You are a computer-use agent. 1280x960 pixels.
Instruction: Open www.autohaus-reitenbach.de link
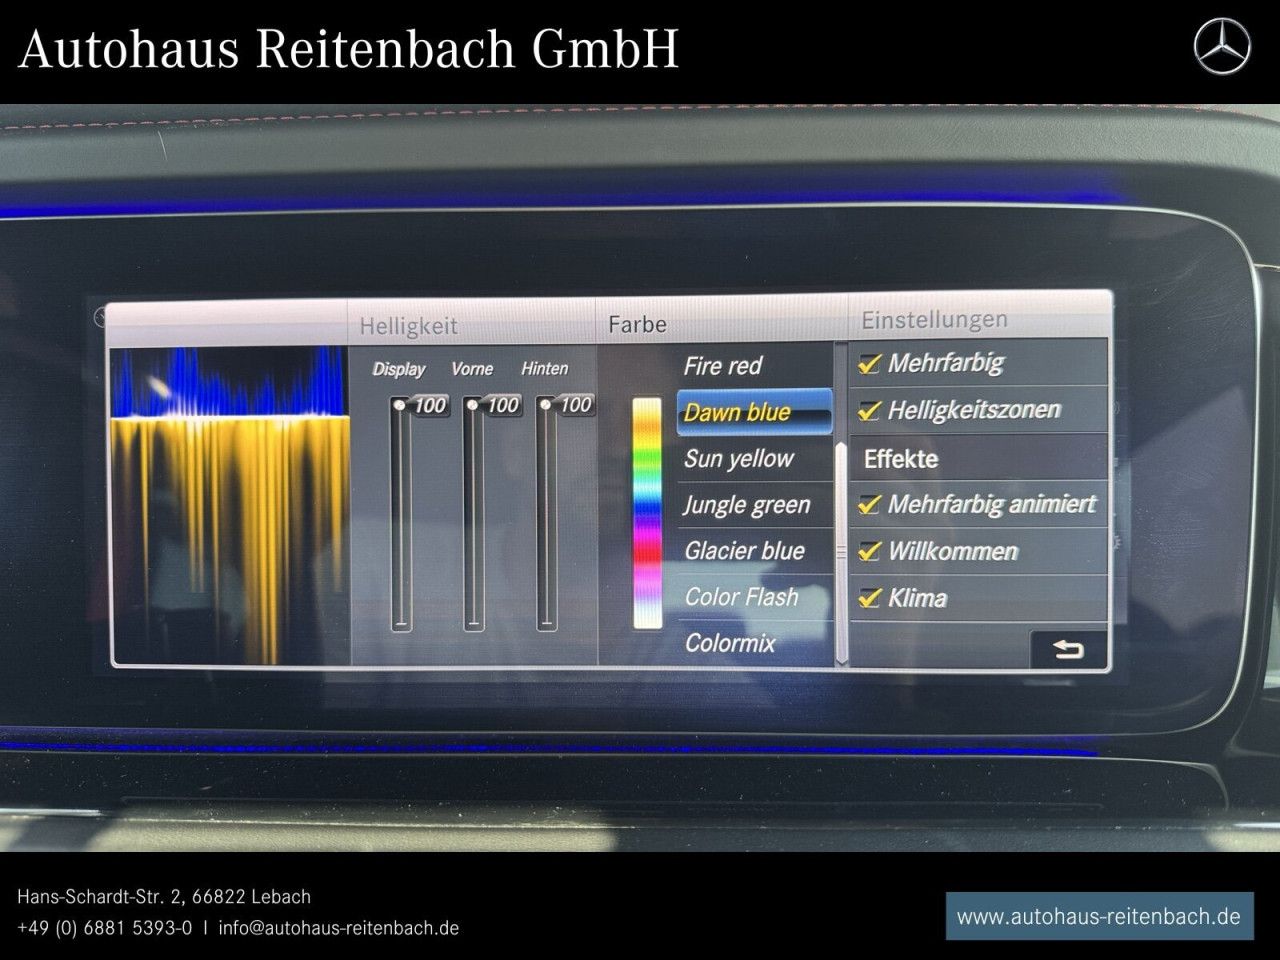(x=1099, y=916)
